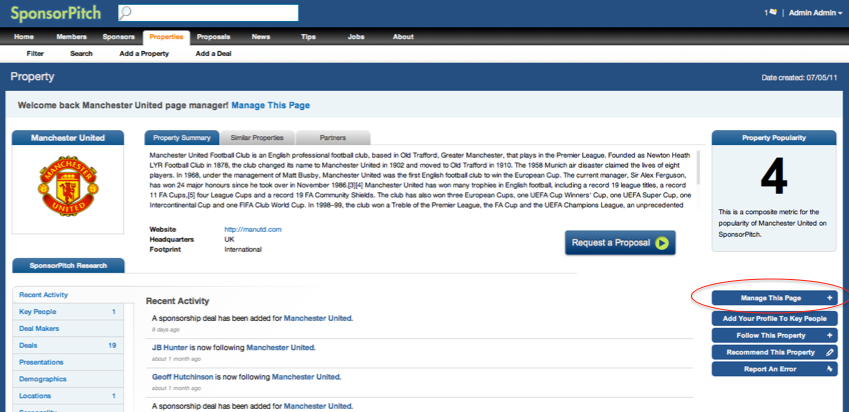Open the Geoff Hutchinson profile link
The height and width of the screenshot is (412, 849).
click(x=182, y=377)
